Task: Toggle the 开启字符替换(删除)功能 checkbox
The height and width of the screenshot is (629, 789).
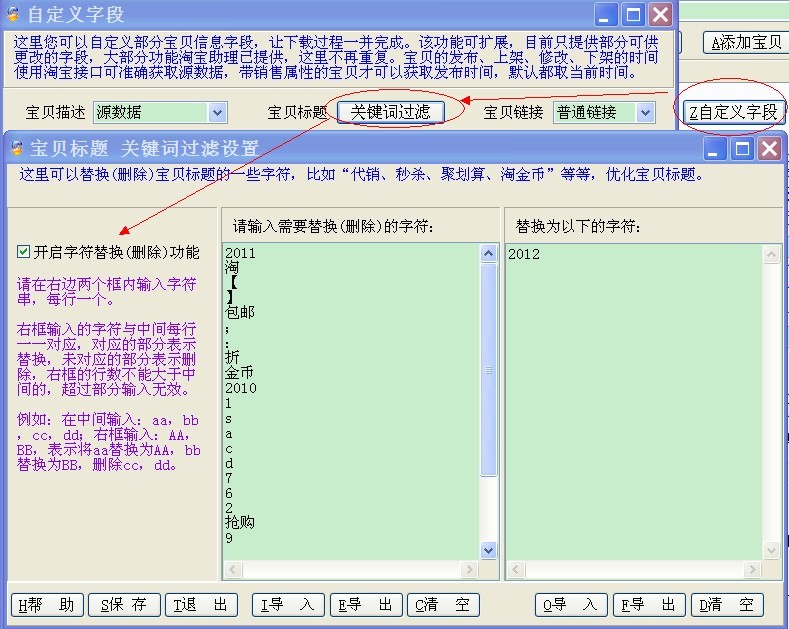Action: [x=24, y=252]
